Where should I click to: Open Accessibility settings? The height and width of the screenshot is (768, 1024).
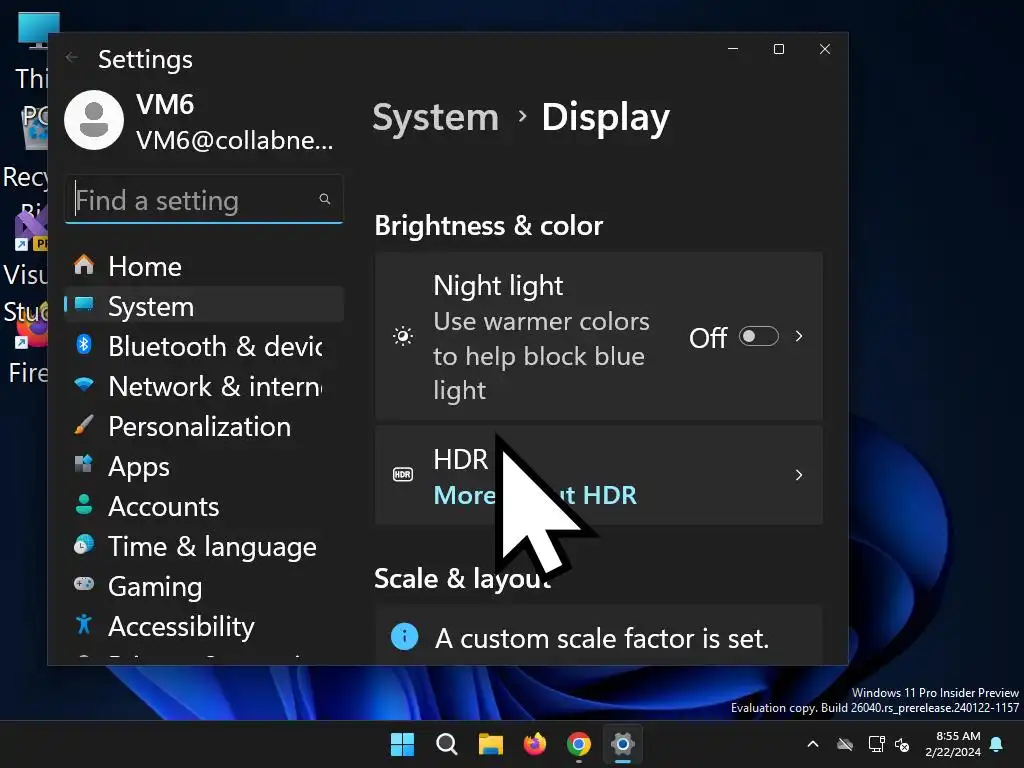204,626
